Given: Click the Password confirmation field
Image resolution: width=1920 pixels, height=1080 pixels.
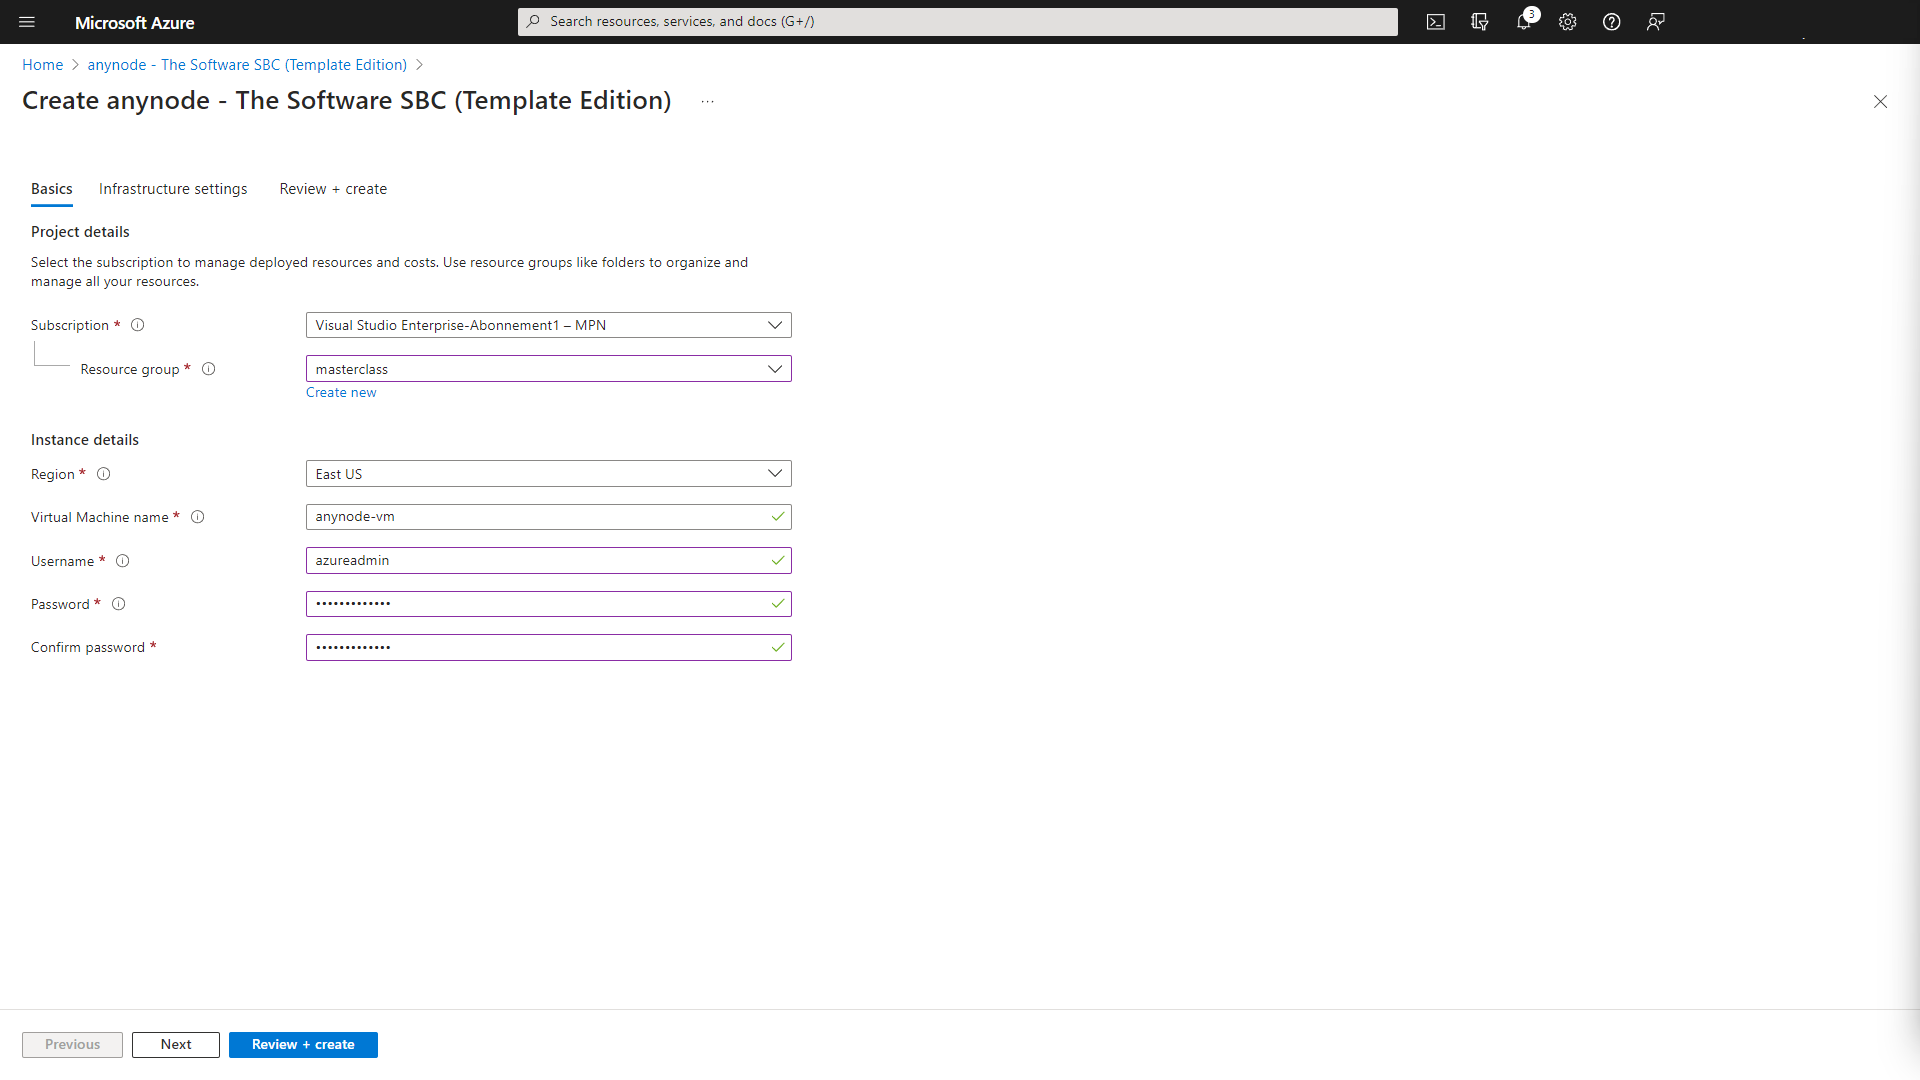Looking at the screenshot, I should coord(547,646).
